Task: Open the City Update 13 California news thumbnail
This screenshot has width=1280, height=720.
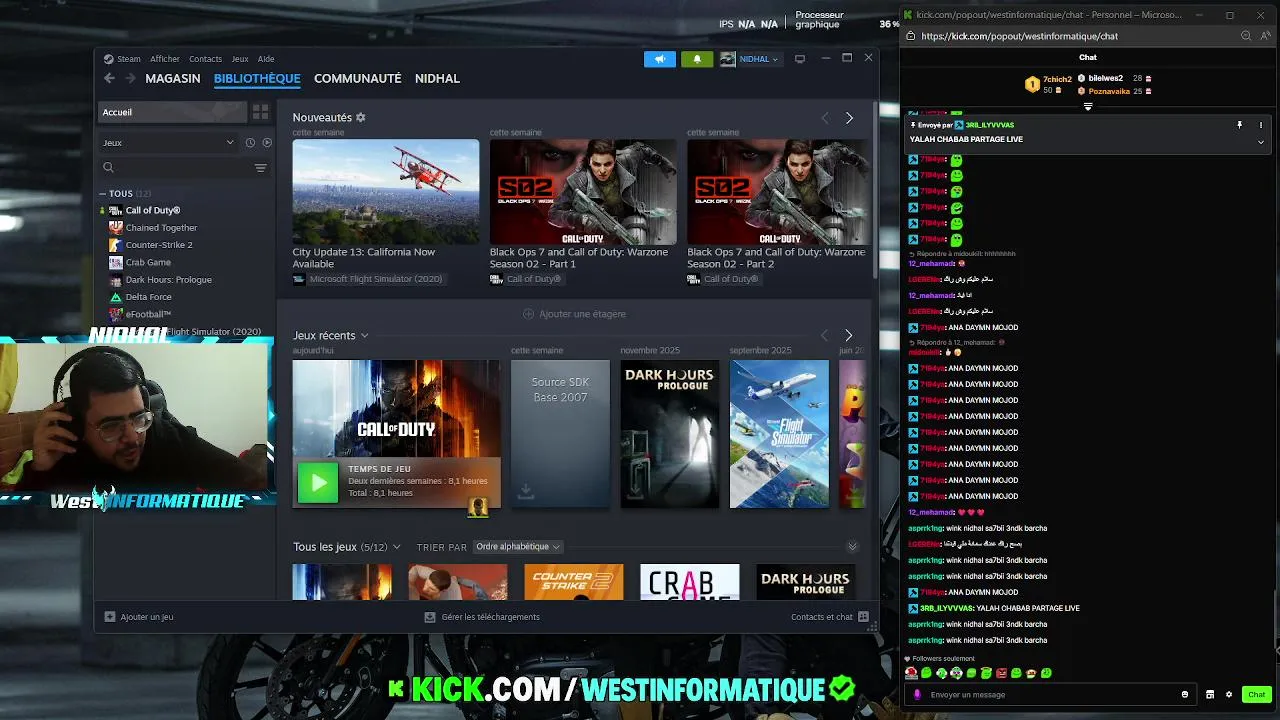Action: 386,192
